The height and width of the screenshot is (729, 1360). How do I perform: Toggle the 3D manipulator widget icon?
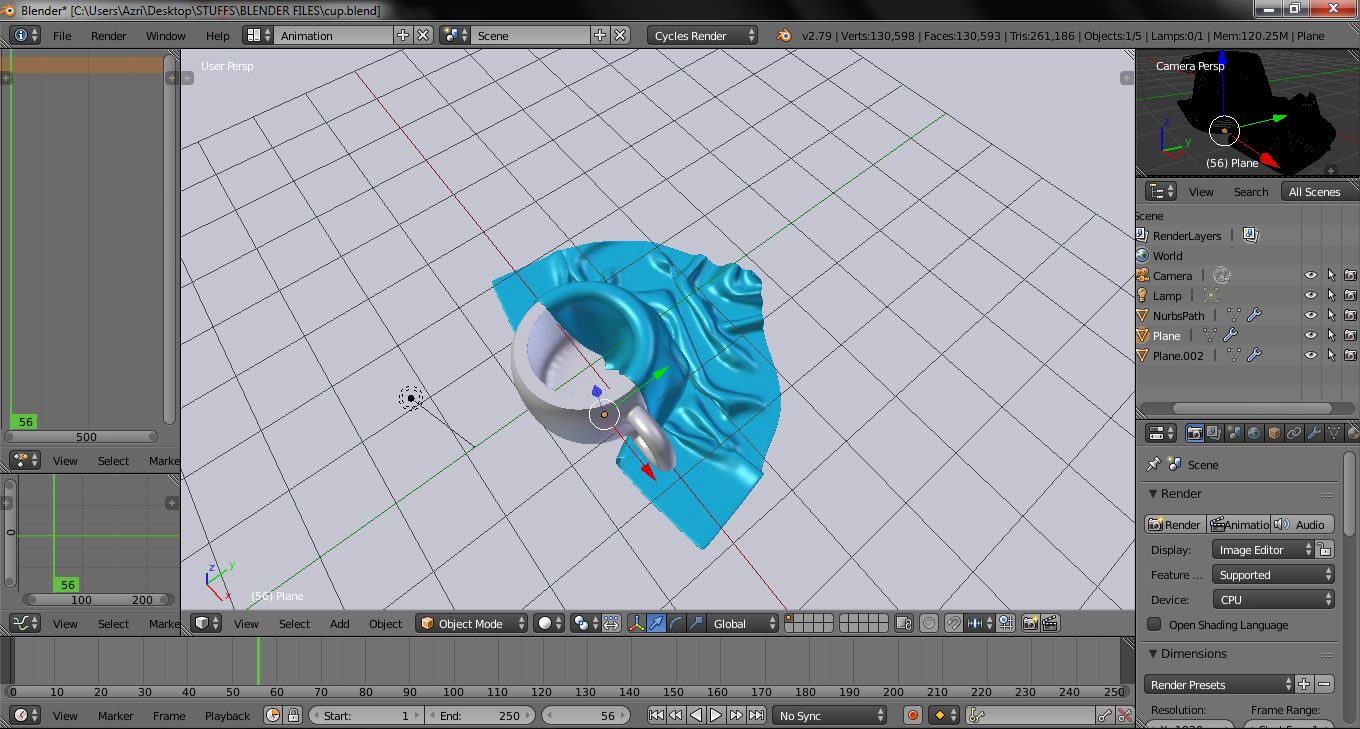(x=637, y=623)
